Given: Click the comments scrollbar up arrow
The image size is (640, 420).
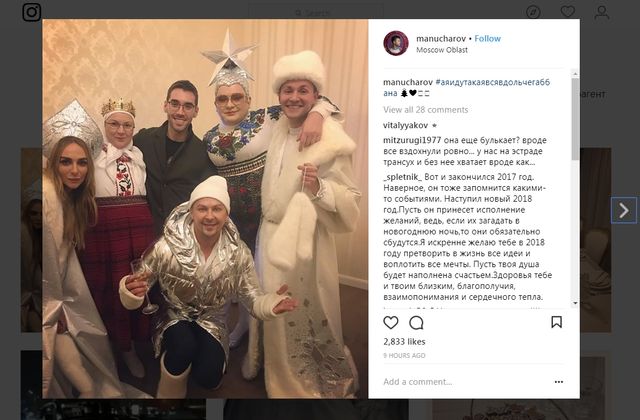Looking at the screenshot, I should [575, 74].
